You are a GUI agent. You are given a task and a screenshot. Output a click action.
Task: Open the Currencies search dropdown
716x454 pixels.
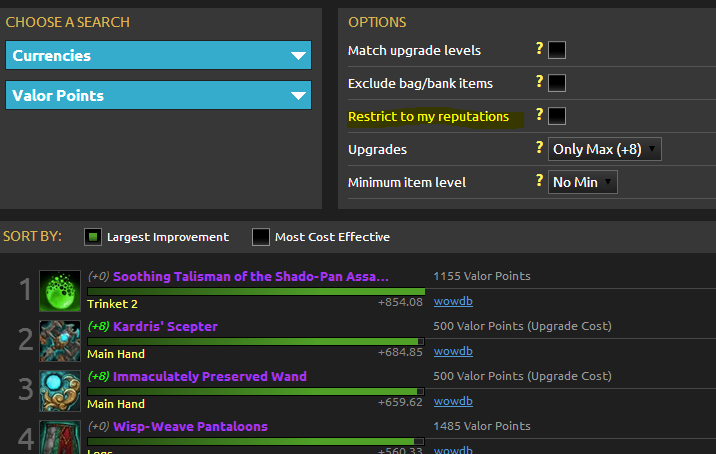[x=158, y=56]
